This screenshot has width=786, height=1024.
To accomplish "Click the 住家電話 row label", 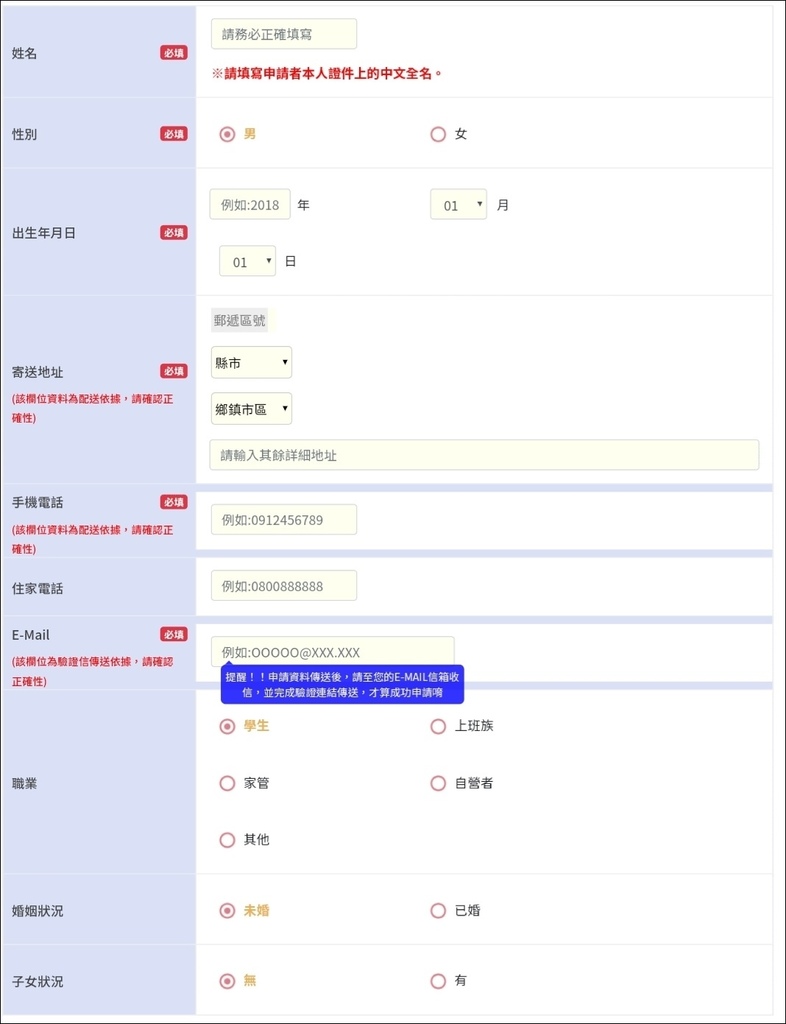I will [38, 588].
